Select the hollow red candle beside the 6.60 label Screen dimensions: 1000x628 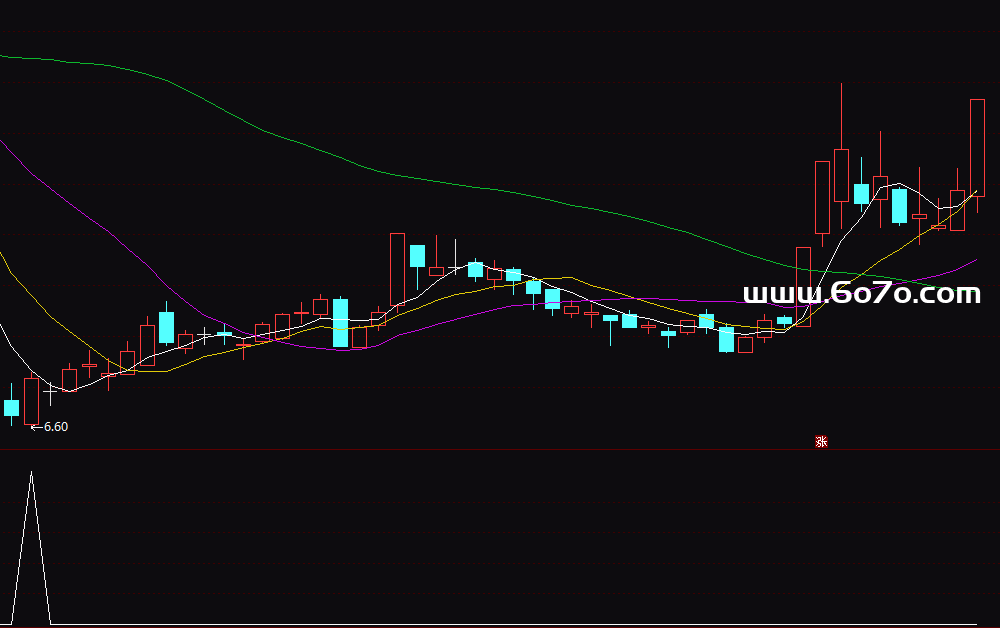(x=31, y=400)
